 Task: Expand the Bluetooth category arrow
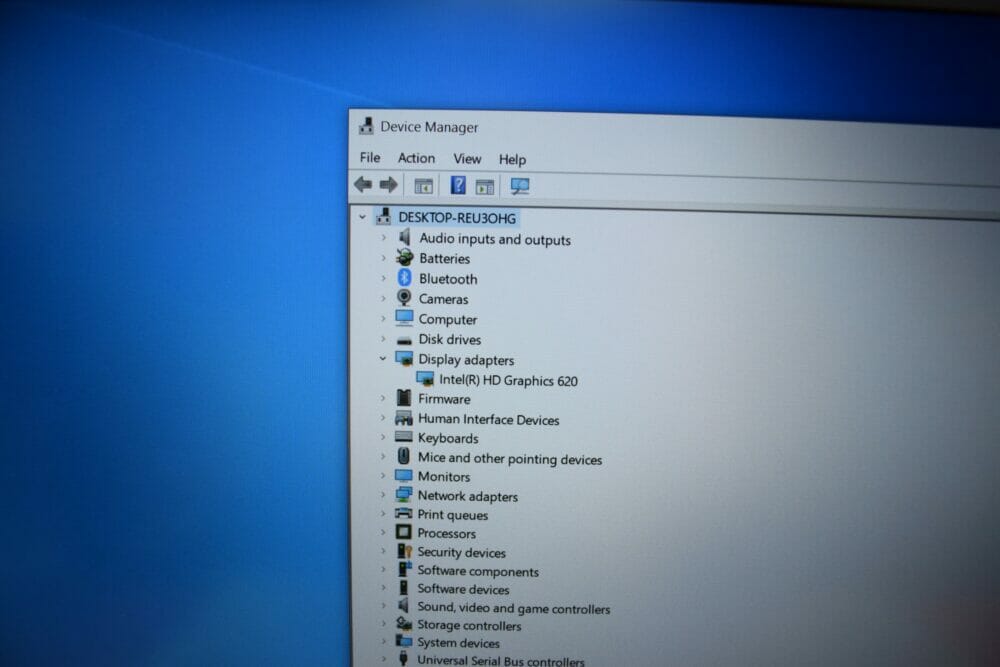[383, 278]
